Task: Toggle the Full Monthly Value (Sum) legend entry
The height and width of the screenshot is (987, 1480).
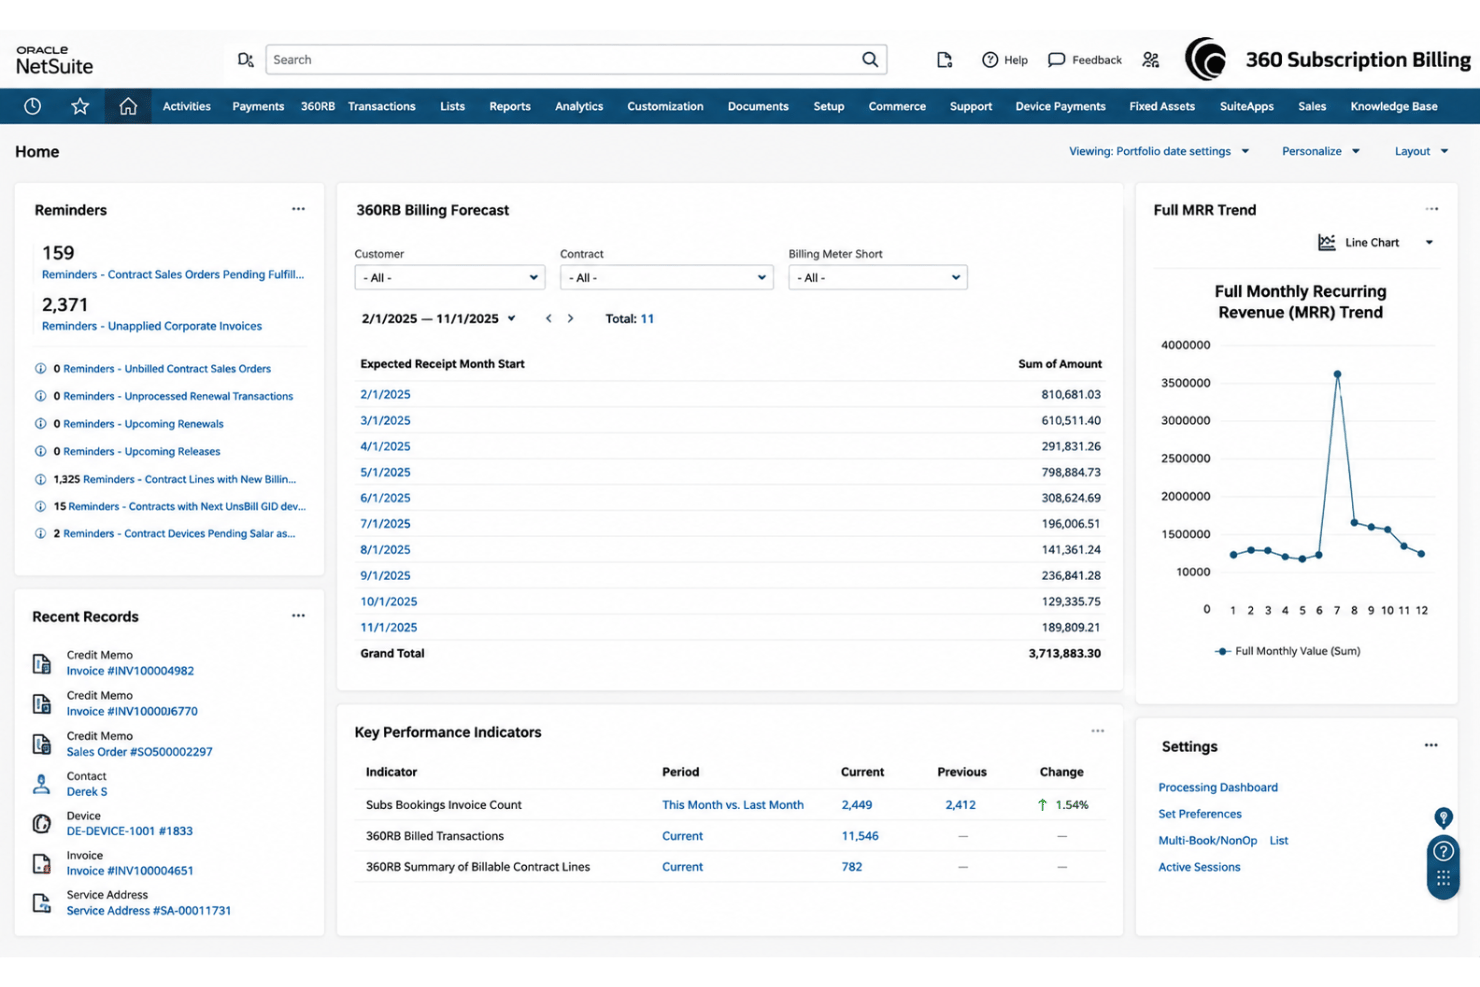Action: (x=1288, y=651)
